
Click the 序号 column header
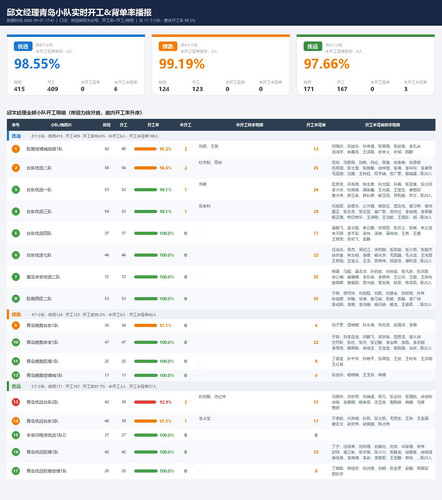click(16, 125)
